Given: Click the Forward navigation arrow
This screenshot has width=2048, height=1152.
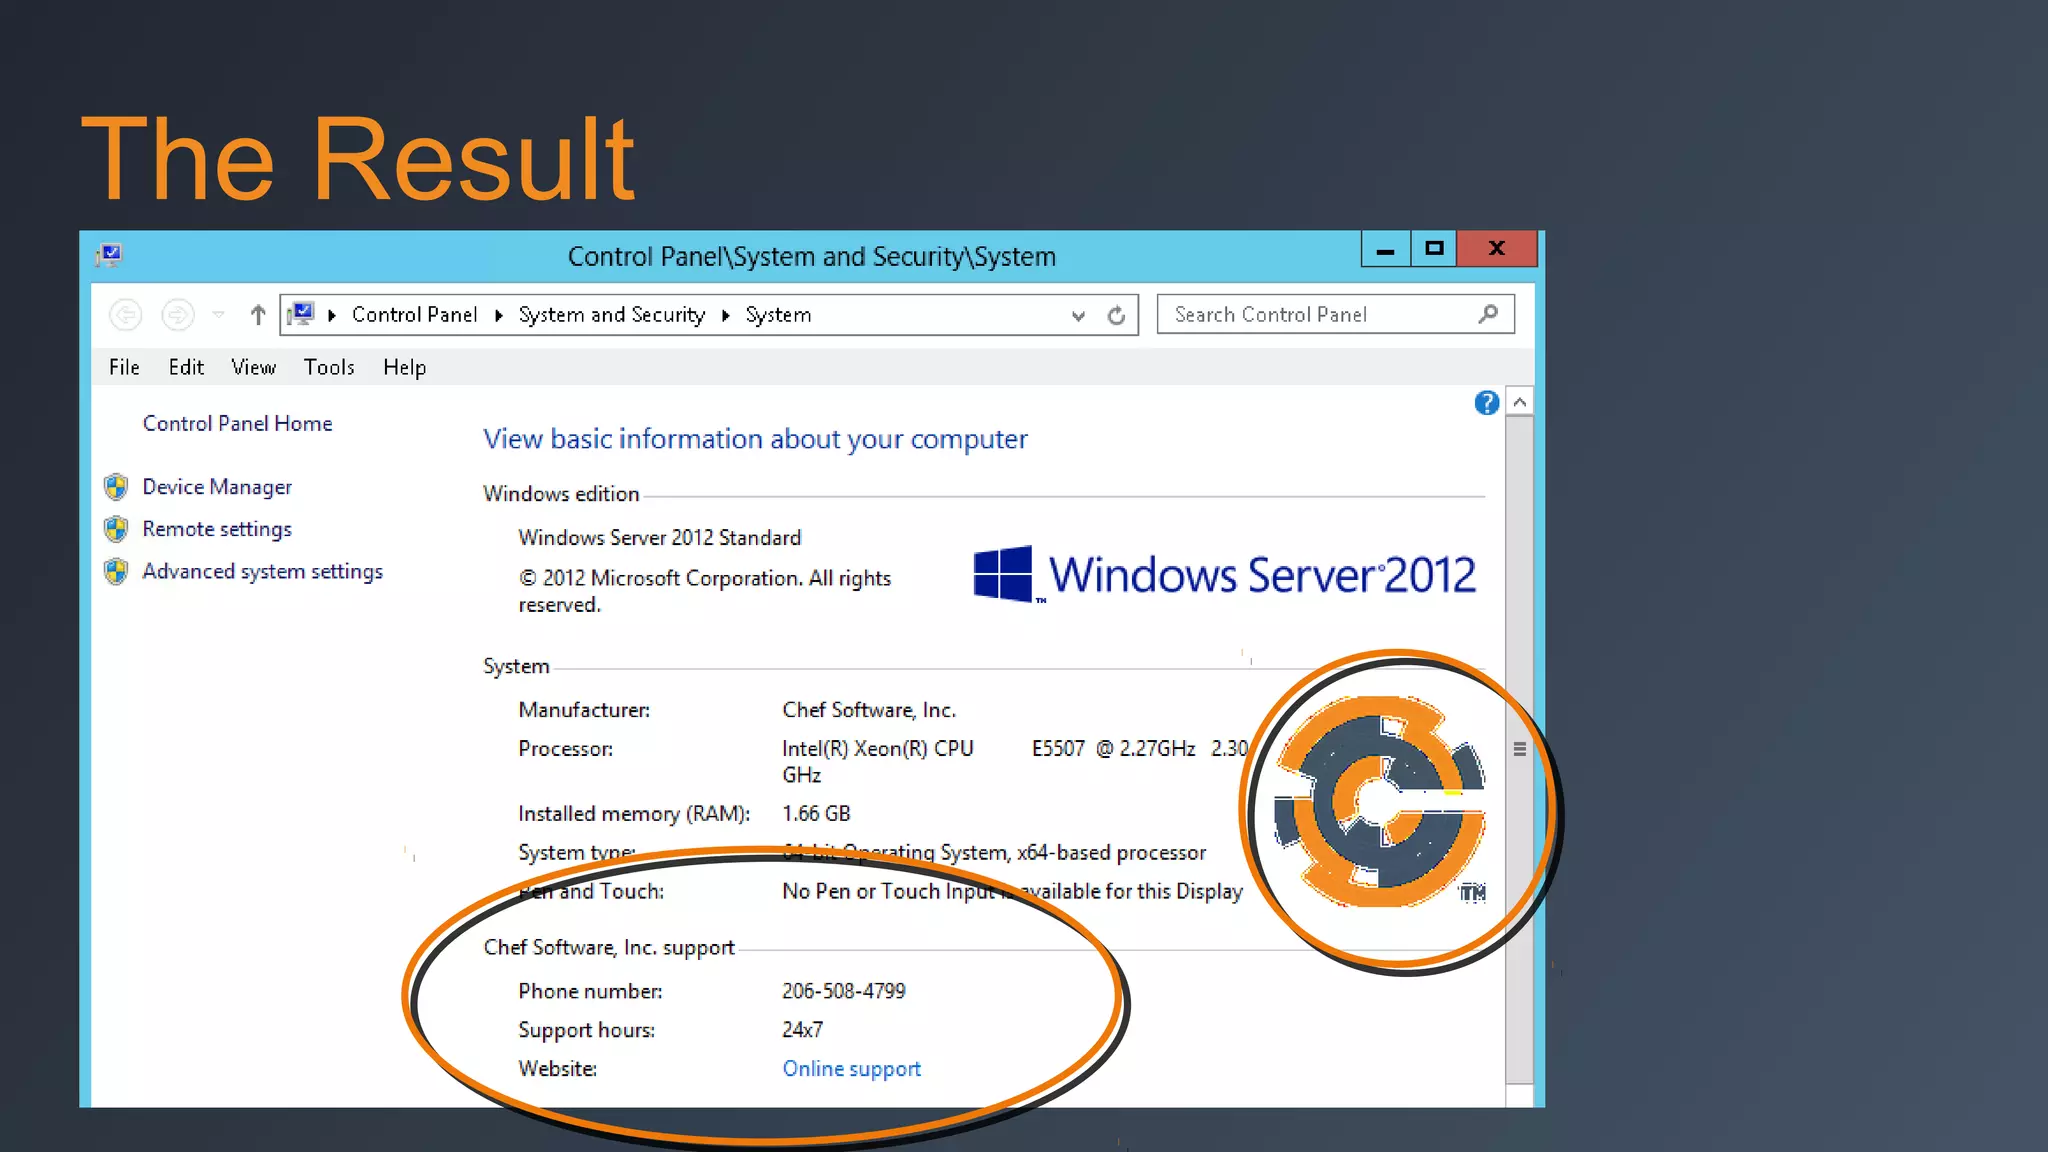Looking at the screenshot, I should pyautogui.click(x=178, y=315).
